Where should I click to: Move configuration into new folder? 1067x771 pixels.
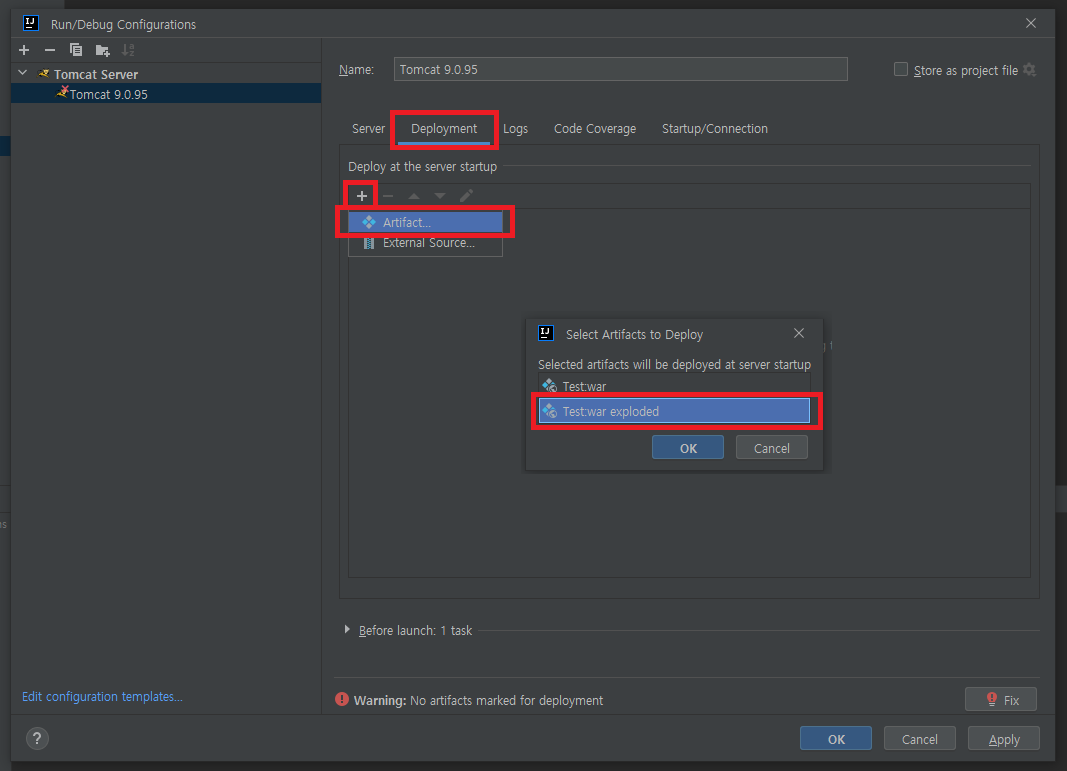[102, 50]
